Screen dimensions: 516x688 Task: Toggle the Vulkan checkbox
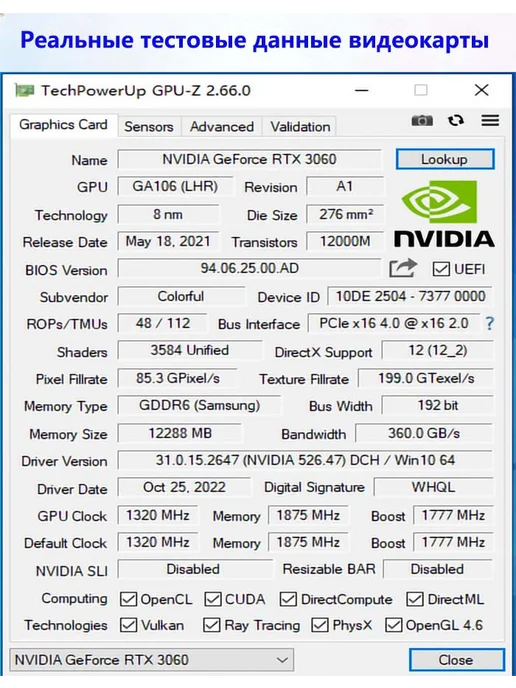(128, 625)
